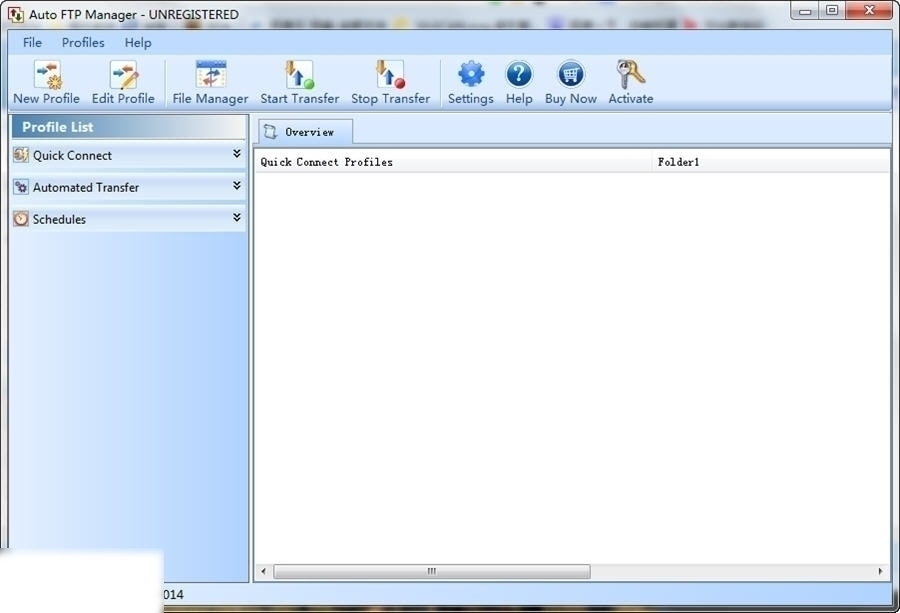Click the Folder1 column header

tap(770, 162)
